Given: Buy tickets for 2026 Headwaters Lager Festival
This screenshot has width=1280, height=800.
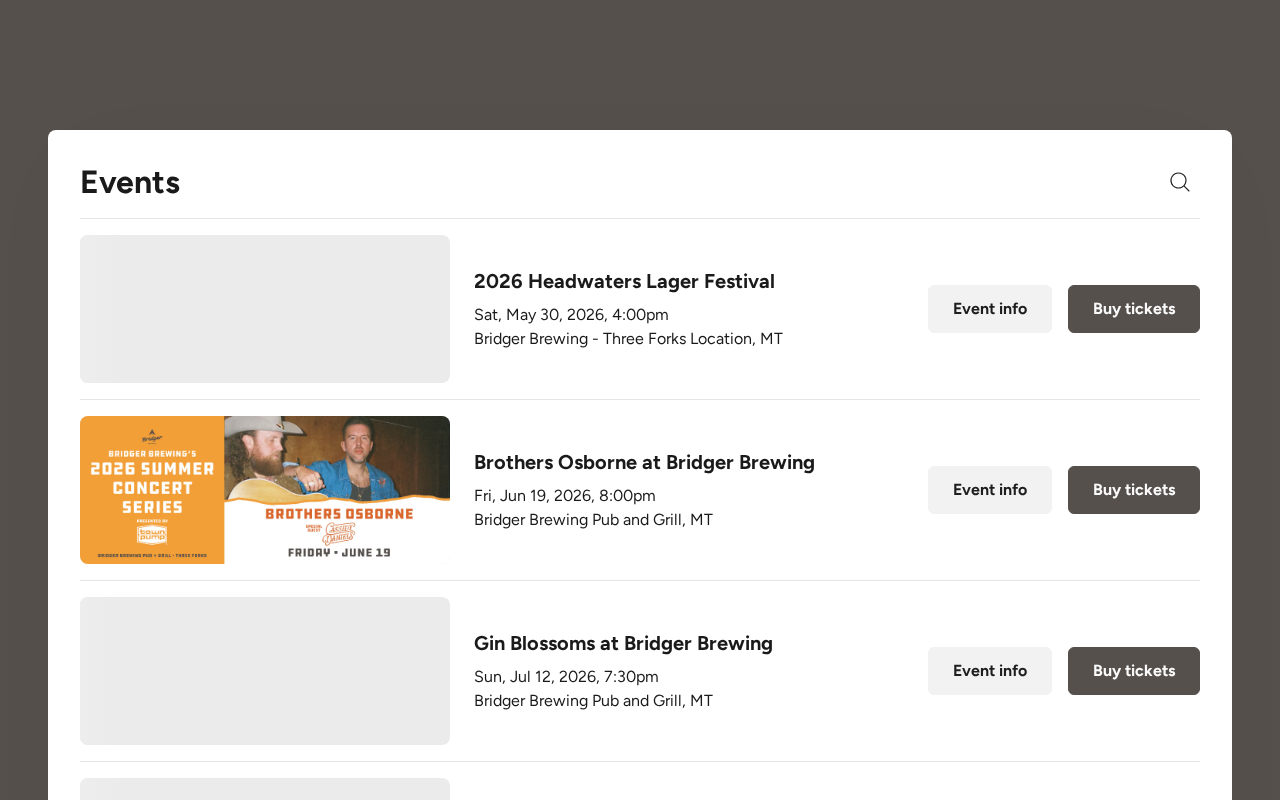Looking at the screenshot, I should coord(1134,309).
